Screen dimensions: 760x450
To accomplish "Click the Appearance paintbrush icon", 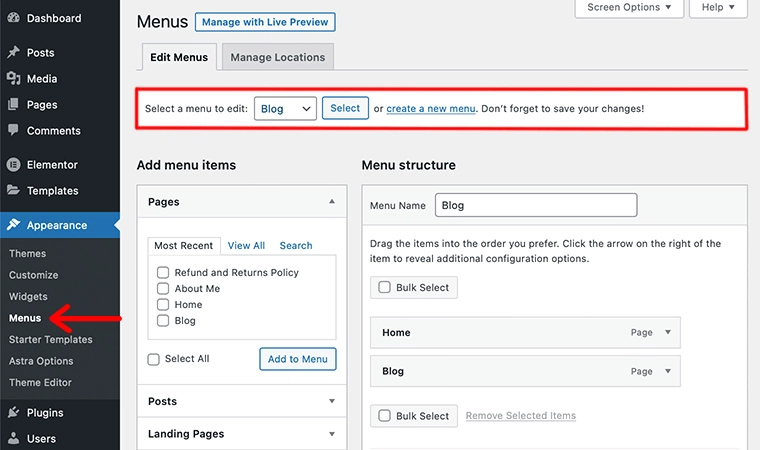I will tap(14, 225).
